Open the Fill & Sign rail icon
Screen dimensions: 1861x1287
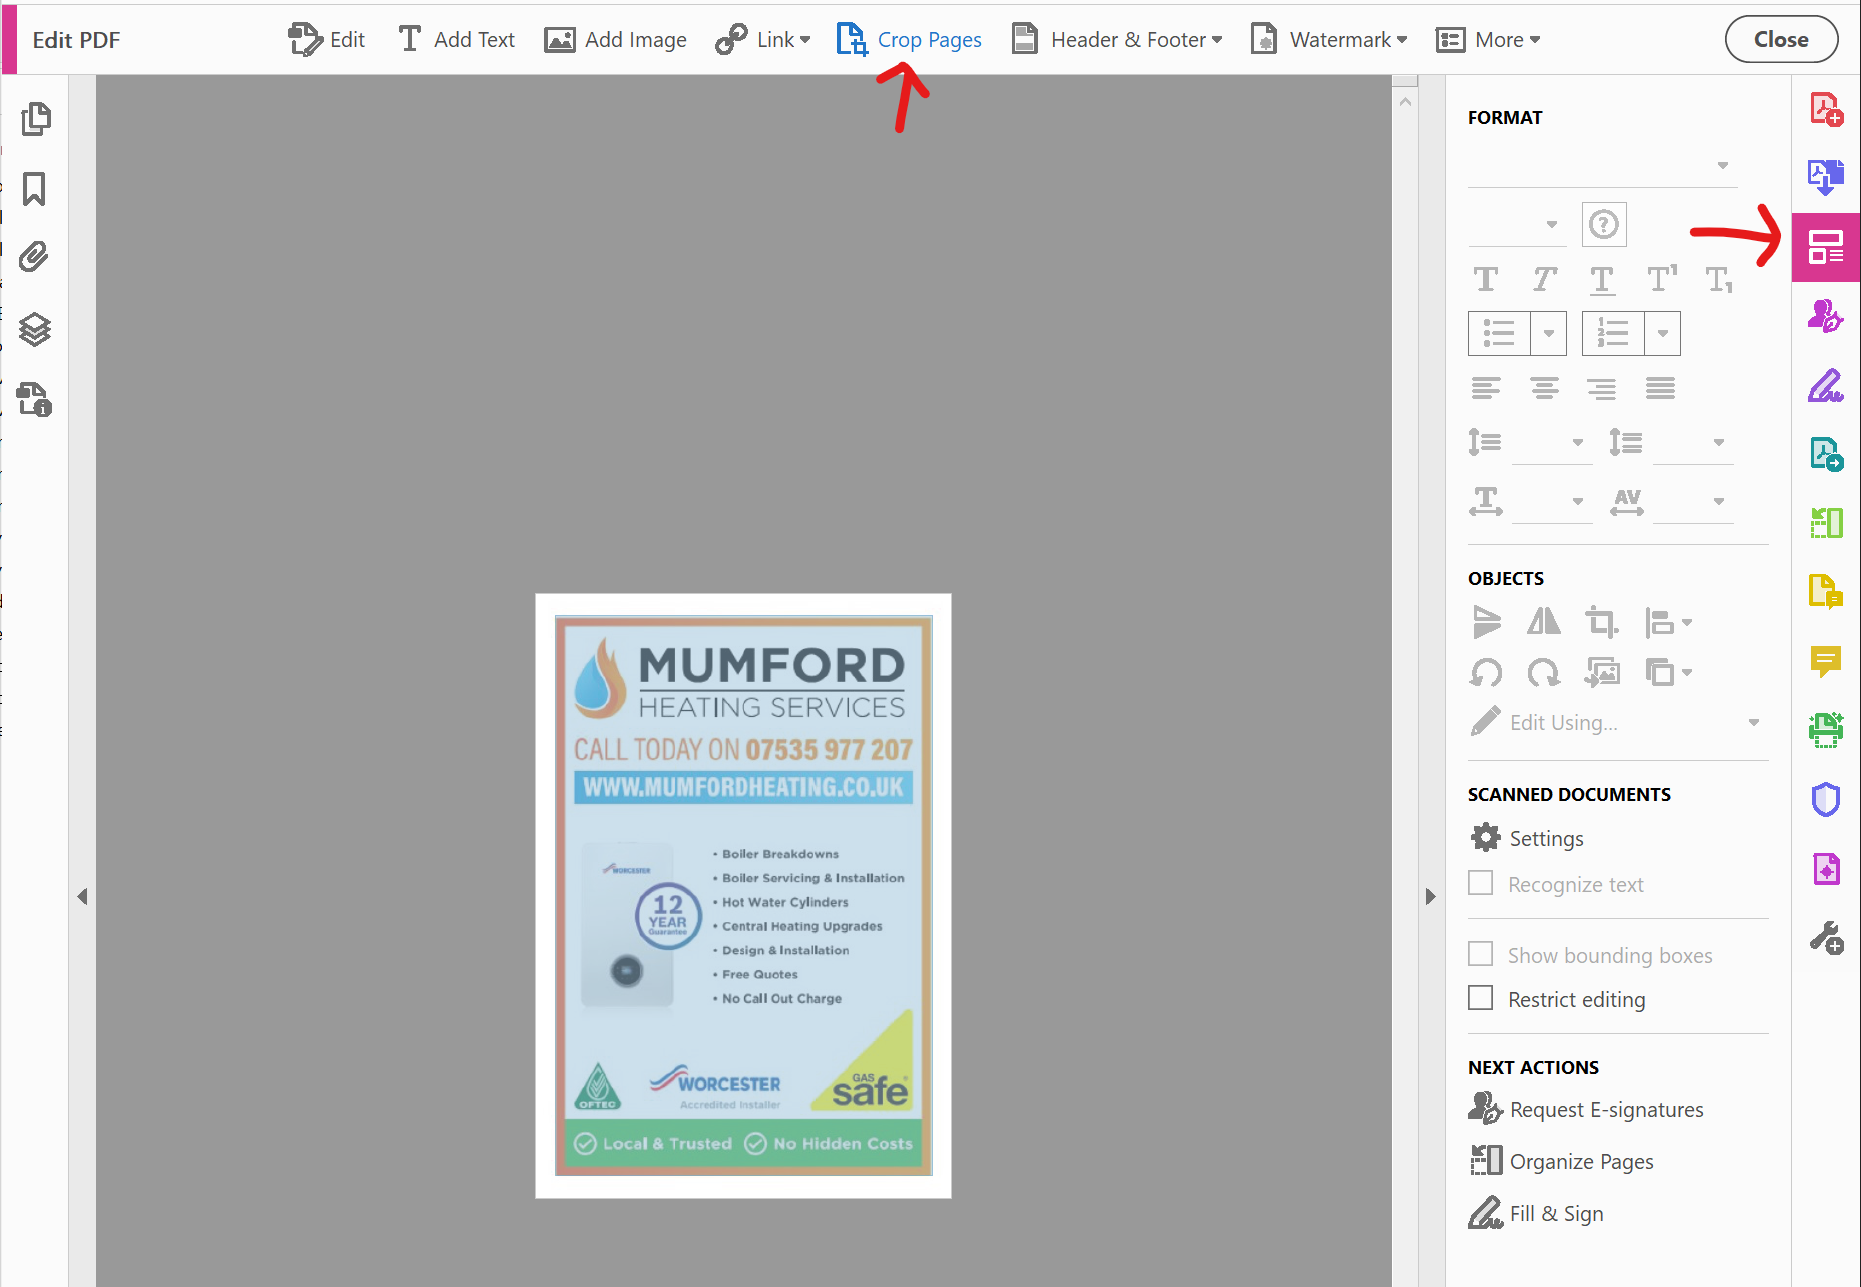1826,385
